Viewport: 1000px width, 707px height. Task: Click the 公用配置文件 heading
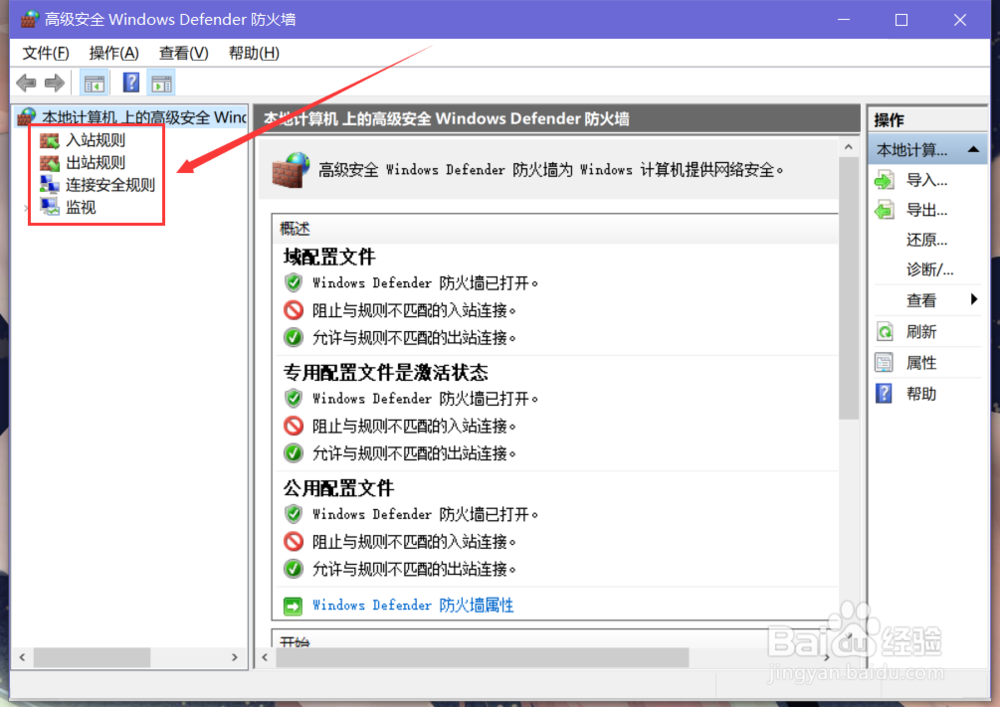coord(339,488)
